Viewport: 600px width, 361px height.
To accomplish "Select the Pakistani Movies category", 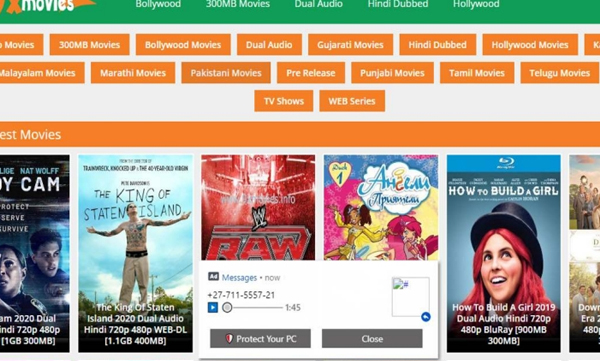I will 226,73.
